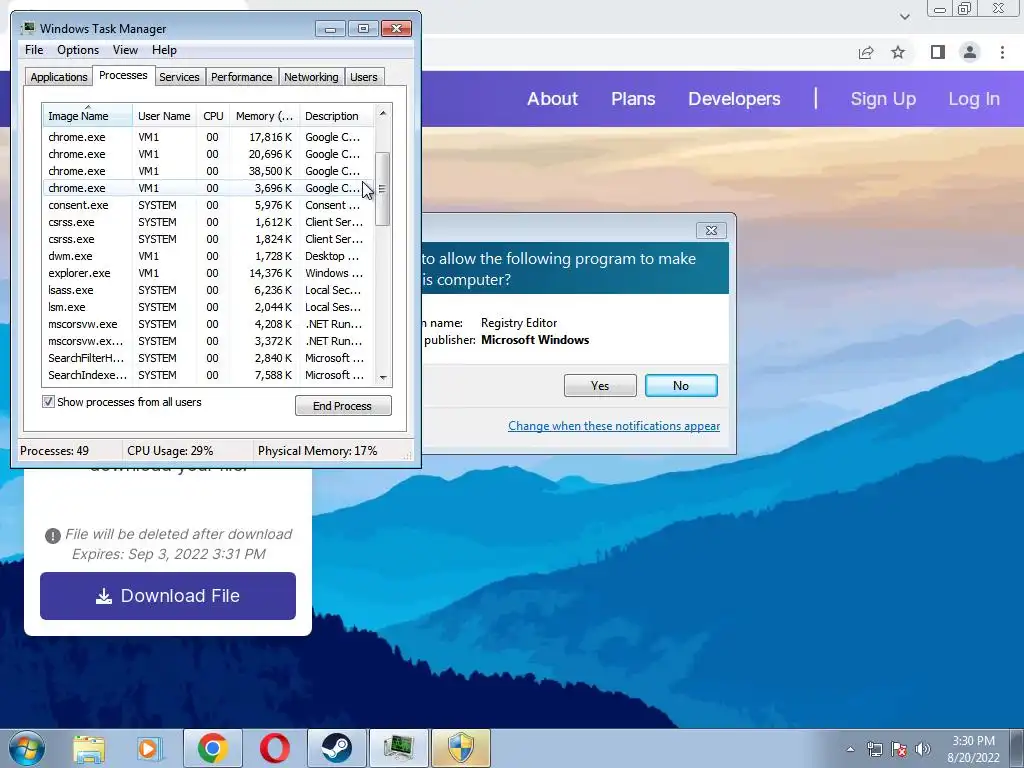Select the SearchIndexe... process row
This screenshot has height=768, width=1024.
click(x=208, y=375)
